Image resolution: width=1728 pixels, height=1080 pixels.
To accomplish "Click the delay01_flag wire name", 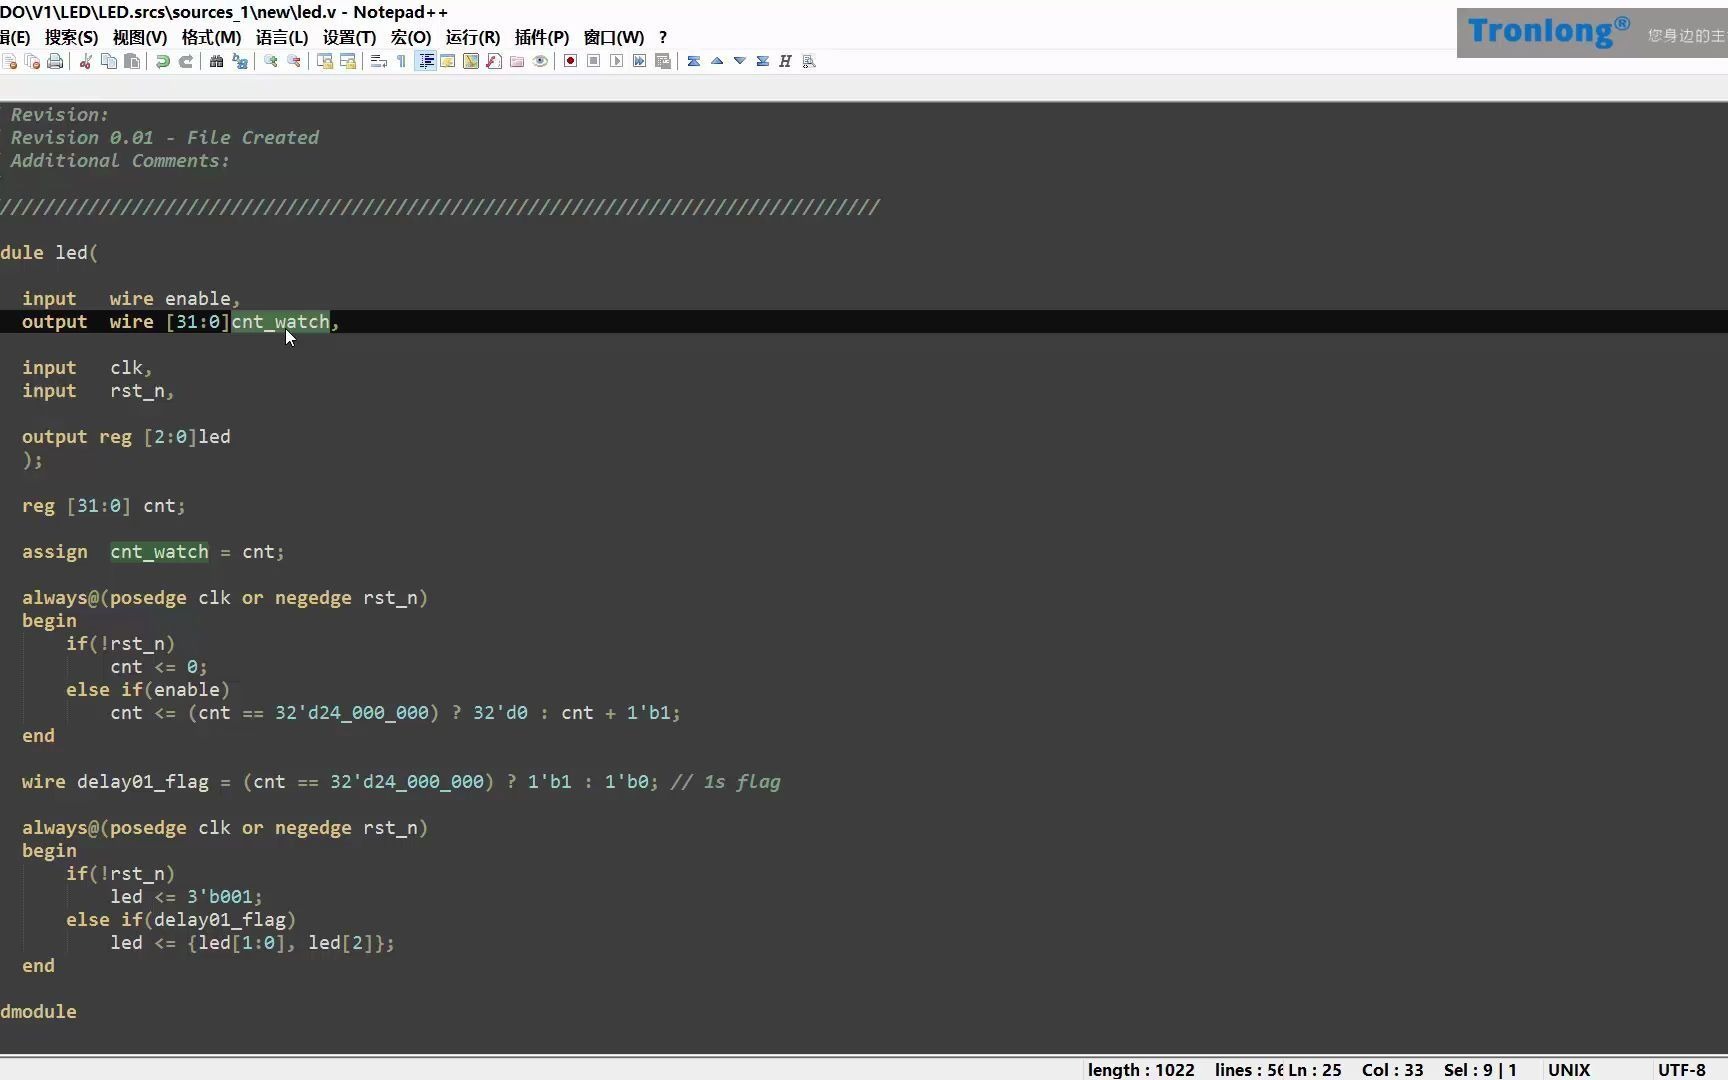I will tap(143, 782).
